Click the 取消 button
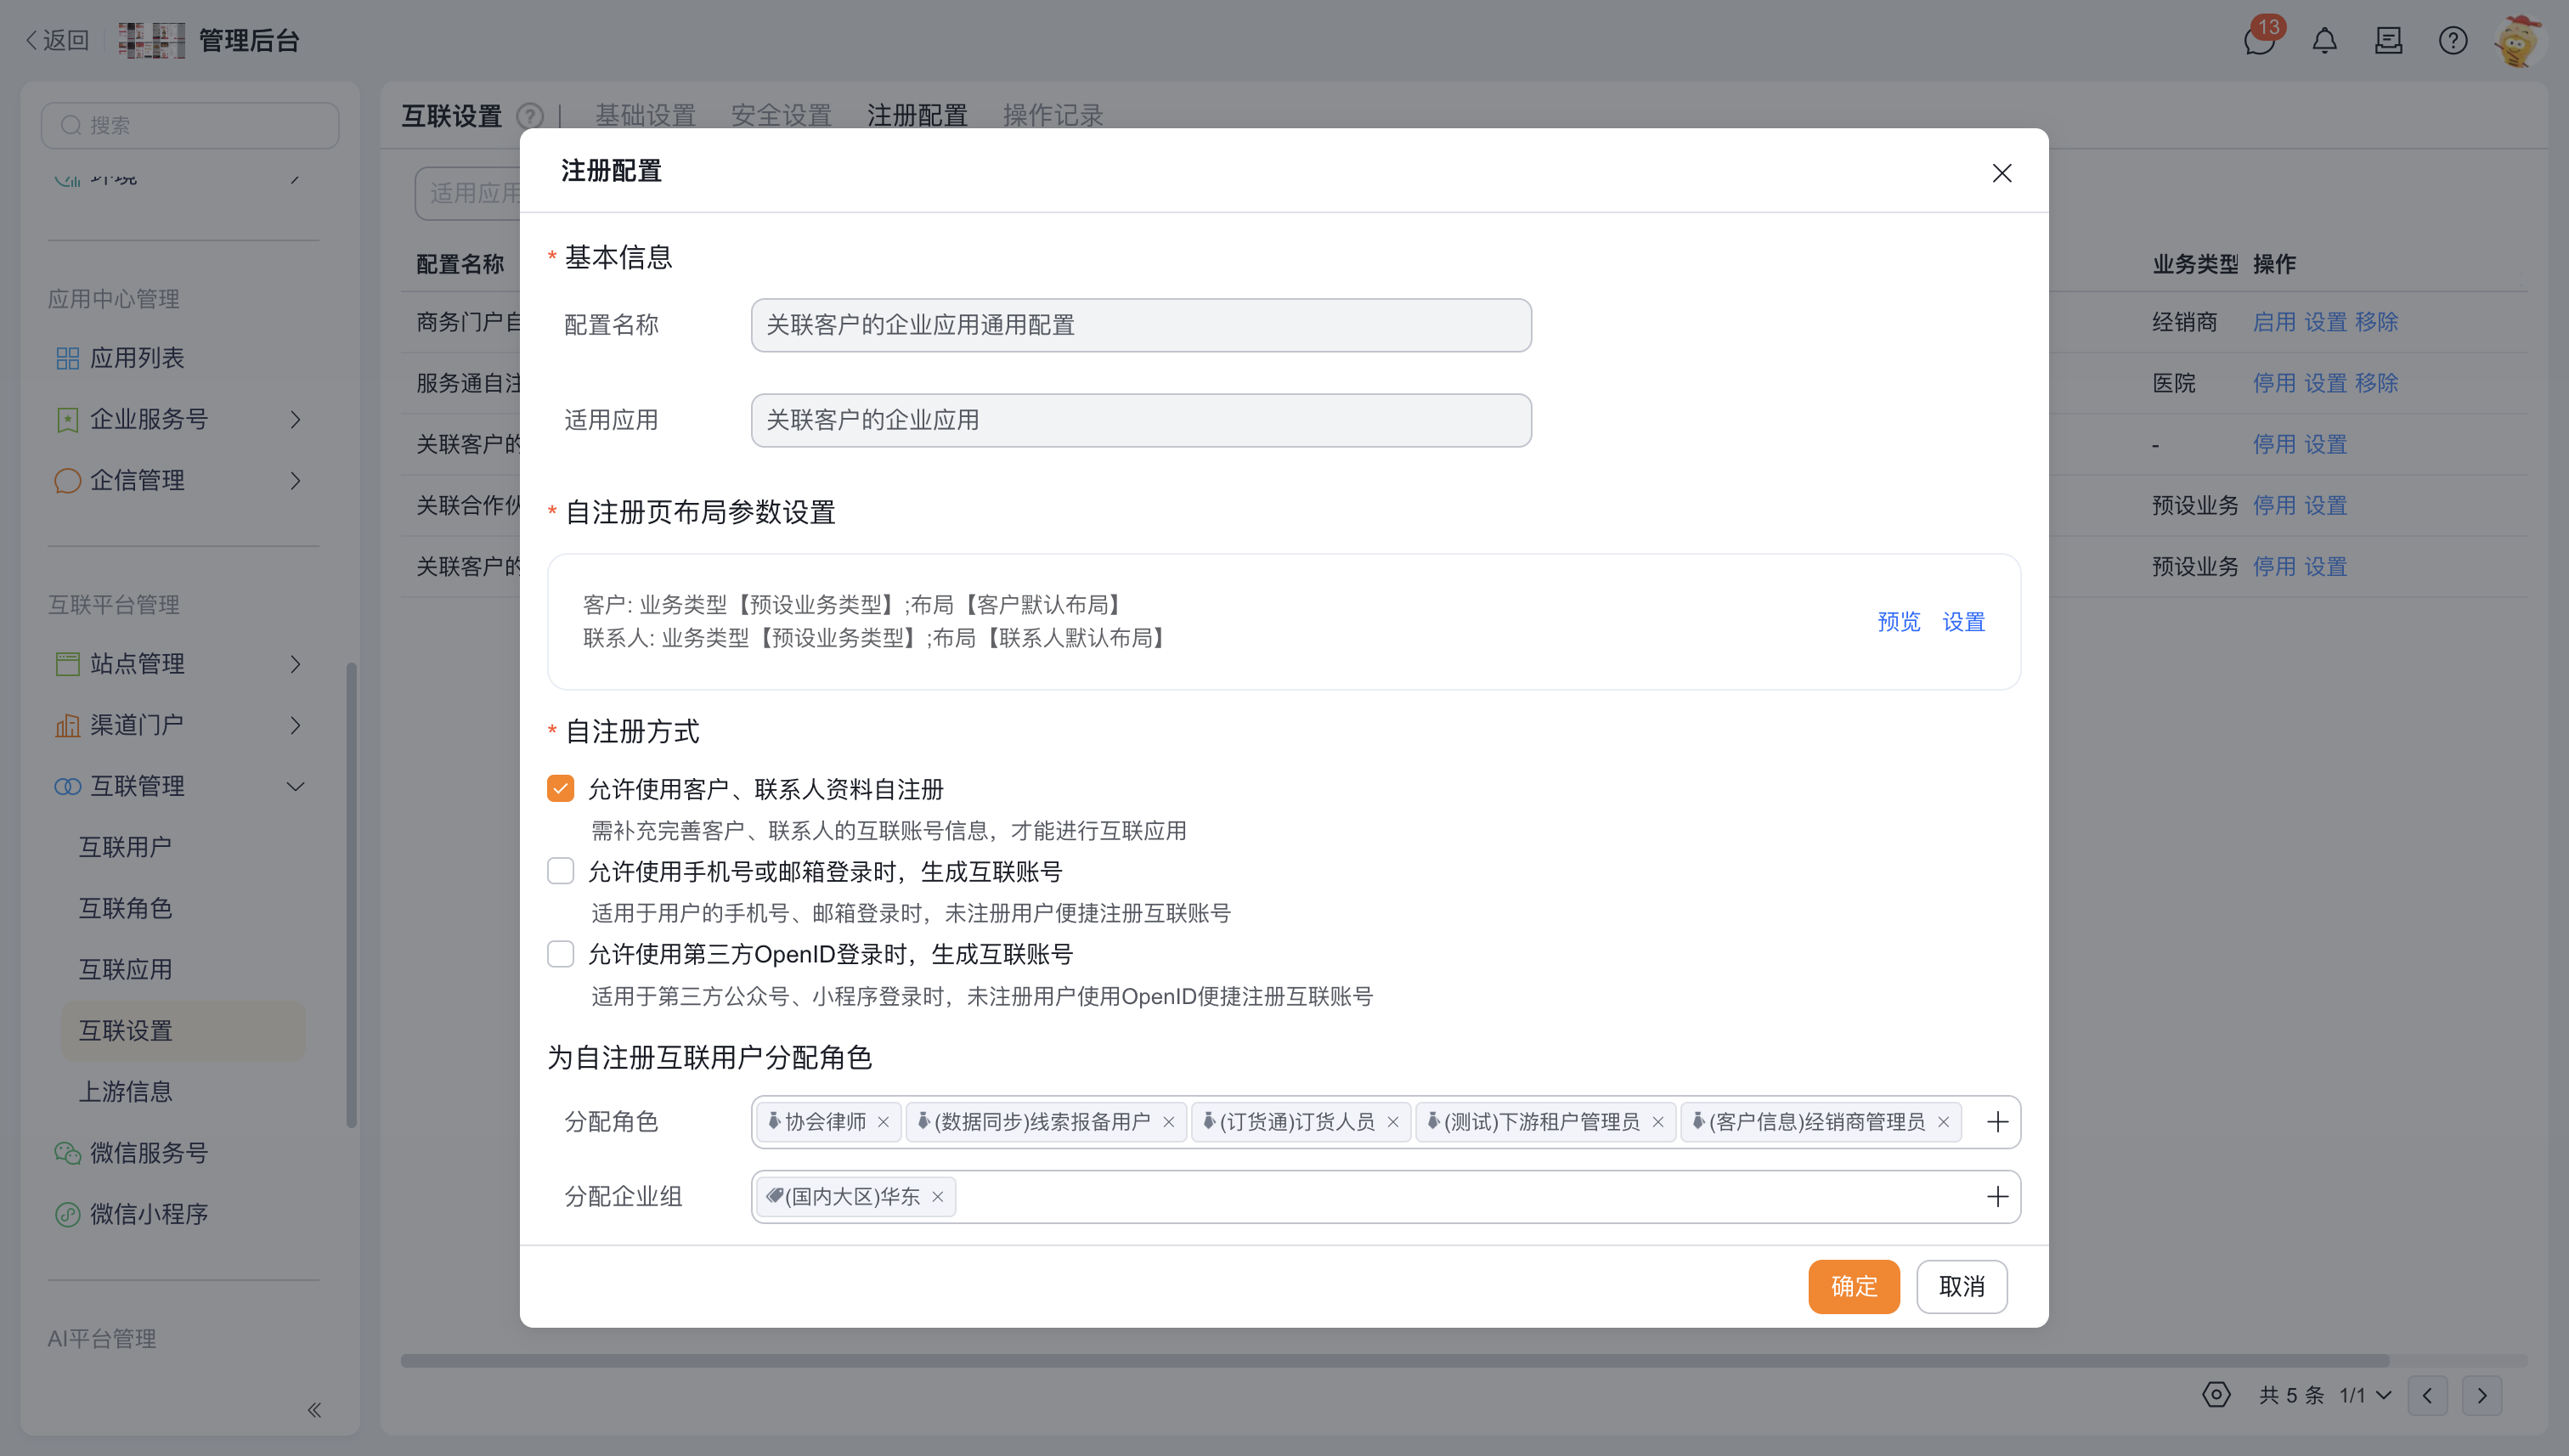 pyautogui.click(x=1961, y=1287)
